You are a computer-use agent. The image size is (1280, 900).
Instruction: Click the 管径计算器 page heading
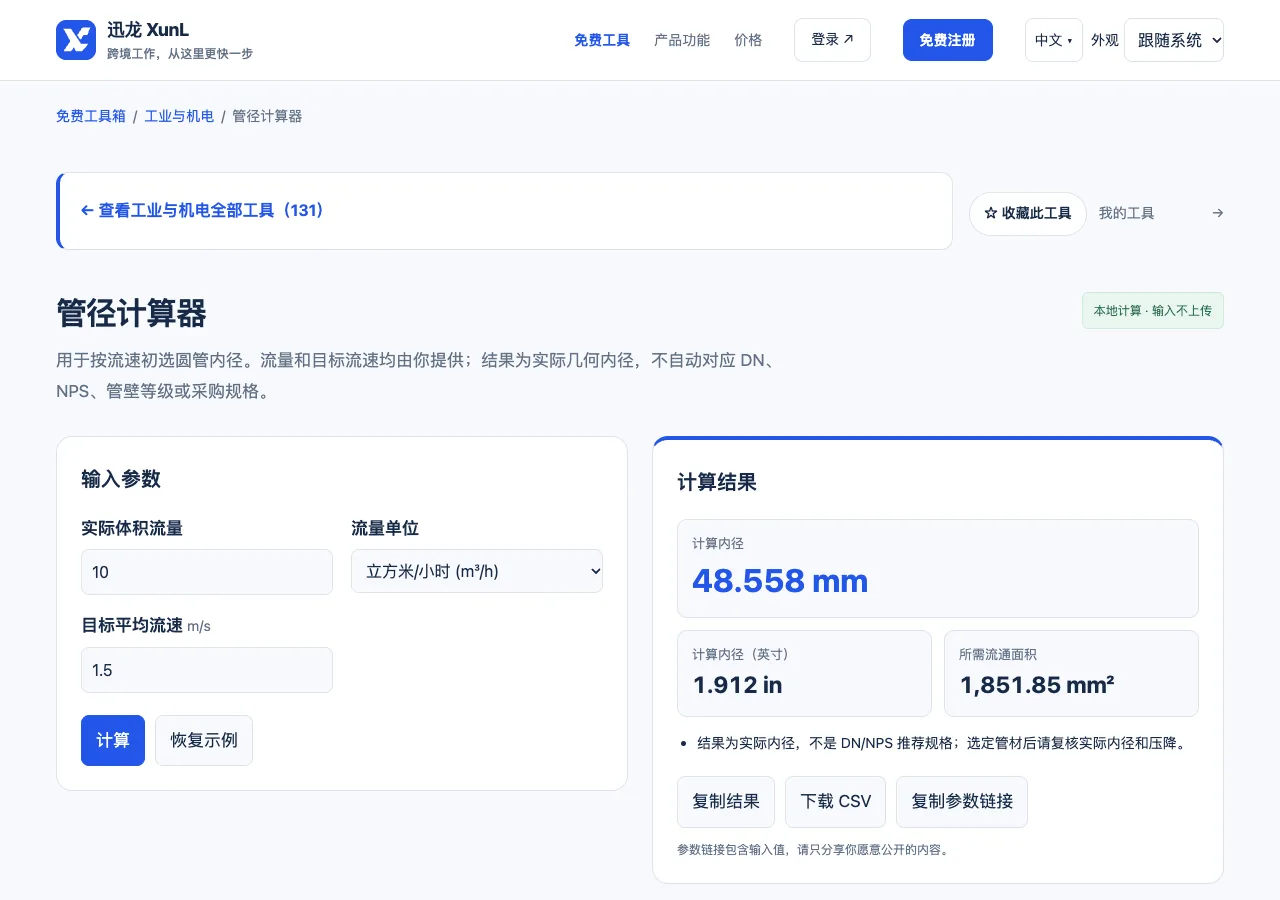pos(131,313)
